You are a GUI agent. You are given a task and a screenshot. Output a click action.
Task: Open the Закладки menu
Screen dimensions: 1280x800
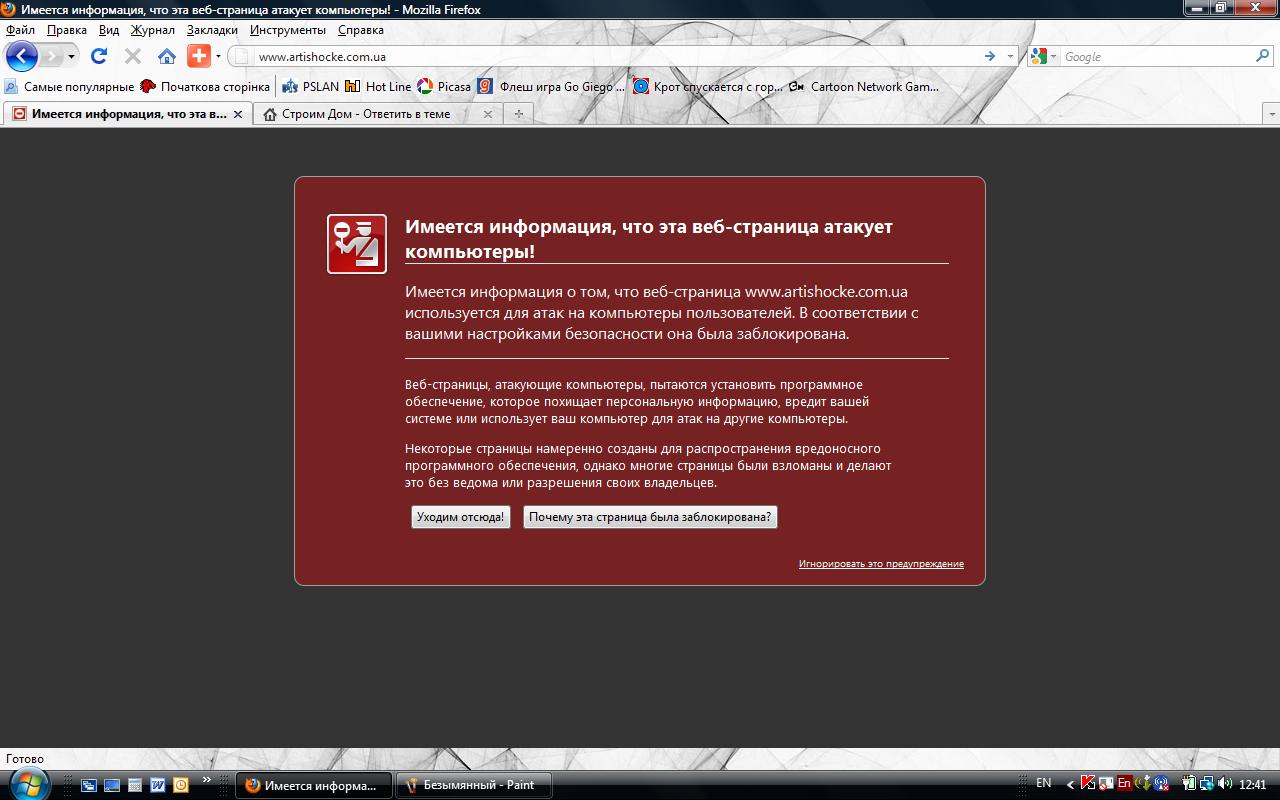pyautogui.click(x=212, y=30)
